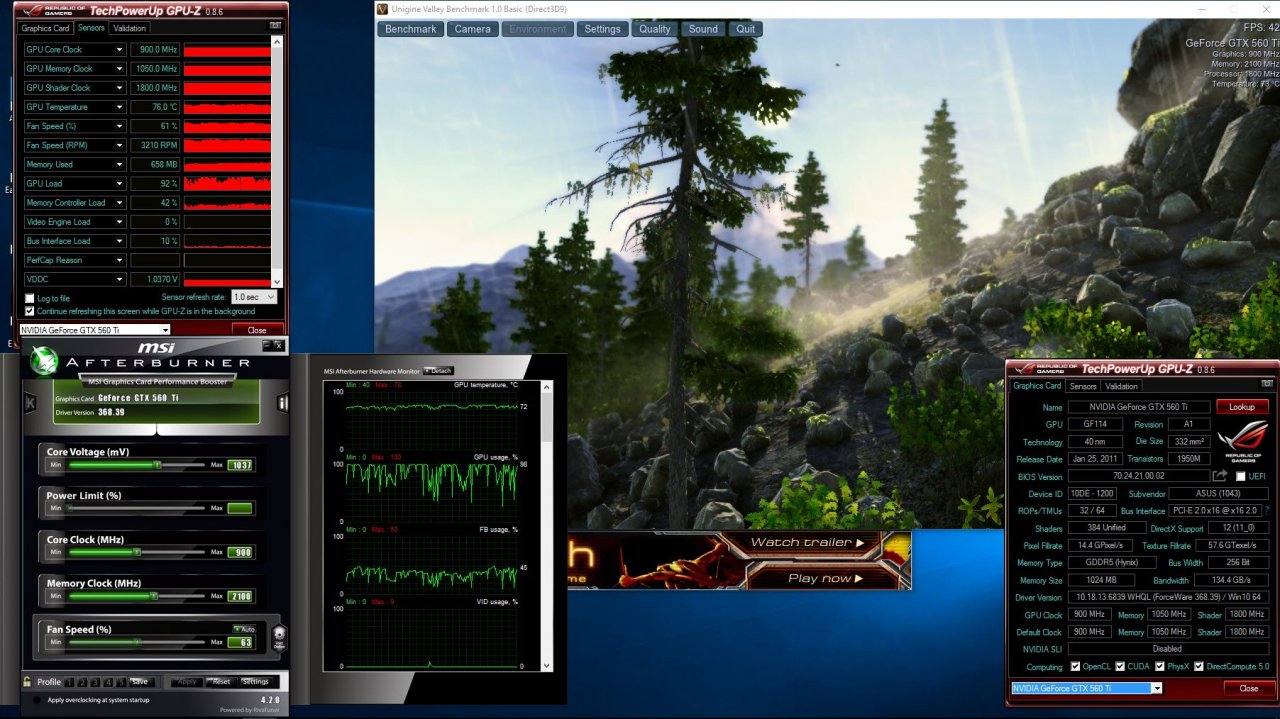The height and width of the screenshot is (719, 1280).
Task: Switch to Graphics Card tab in Sensors window
Action: tap(47, 28)
